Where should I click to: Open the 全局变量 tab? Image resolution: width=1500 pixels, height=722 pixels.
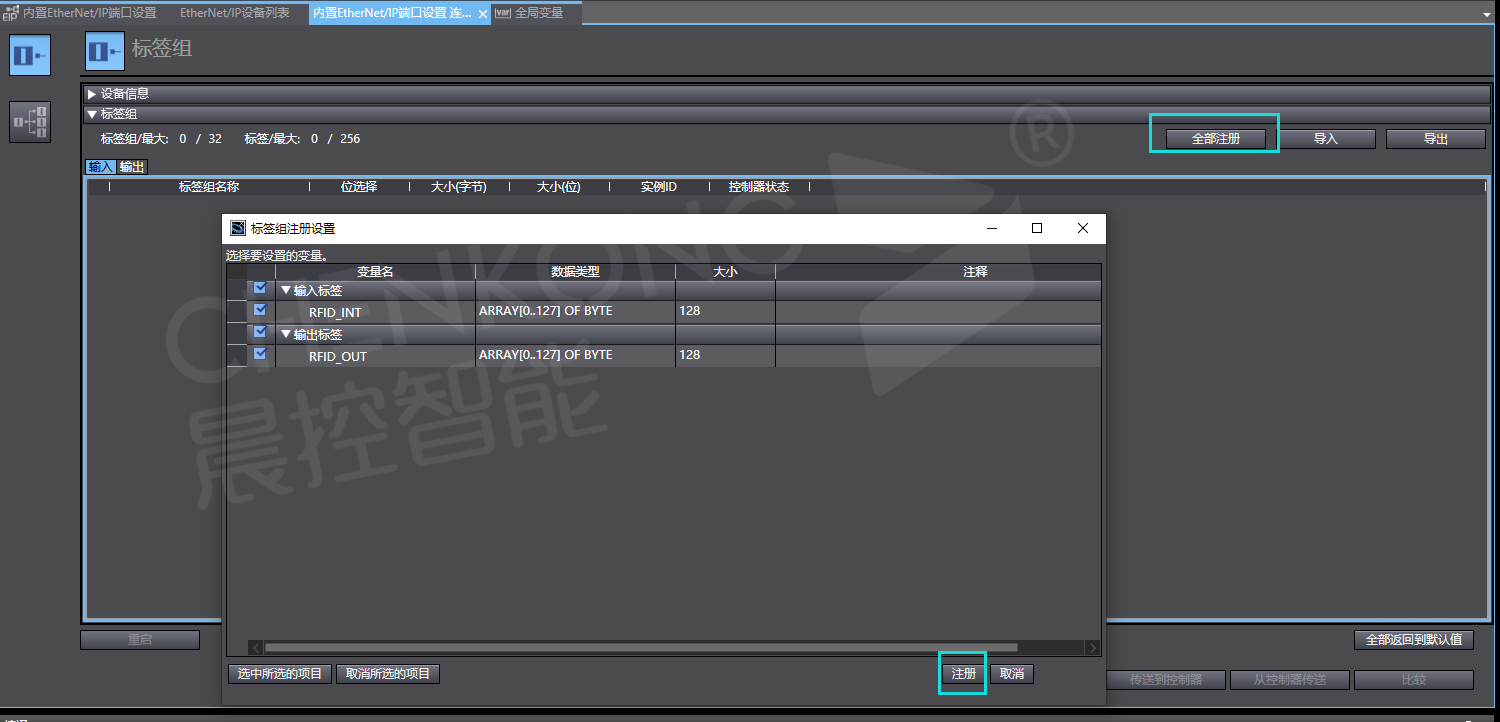coord(538,13)
